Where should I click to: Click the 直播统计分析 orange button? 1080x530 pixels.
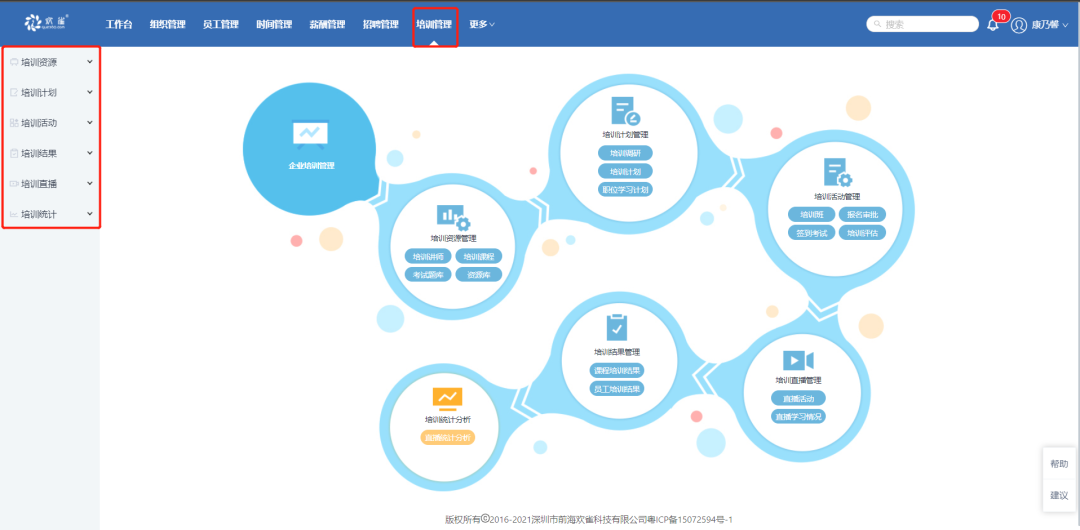446,438
